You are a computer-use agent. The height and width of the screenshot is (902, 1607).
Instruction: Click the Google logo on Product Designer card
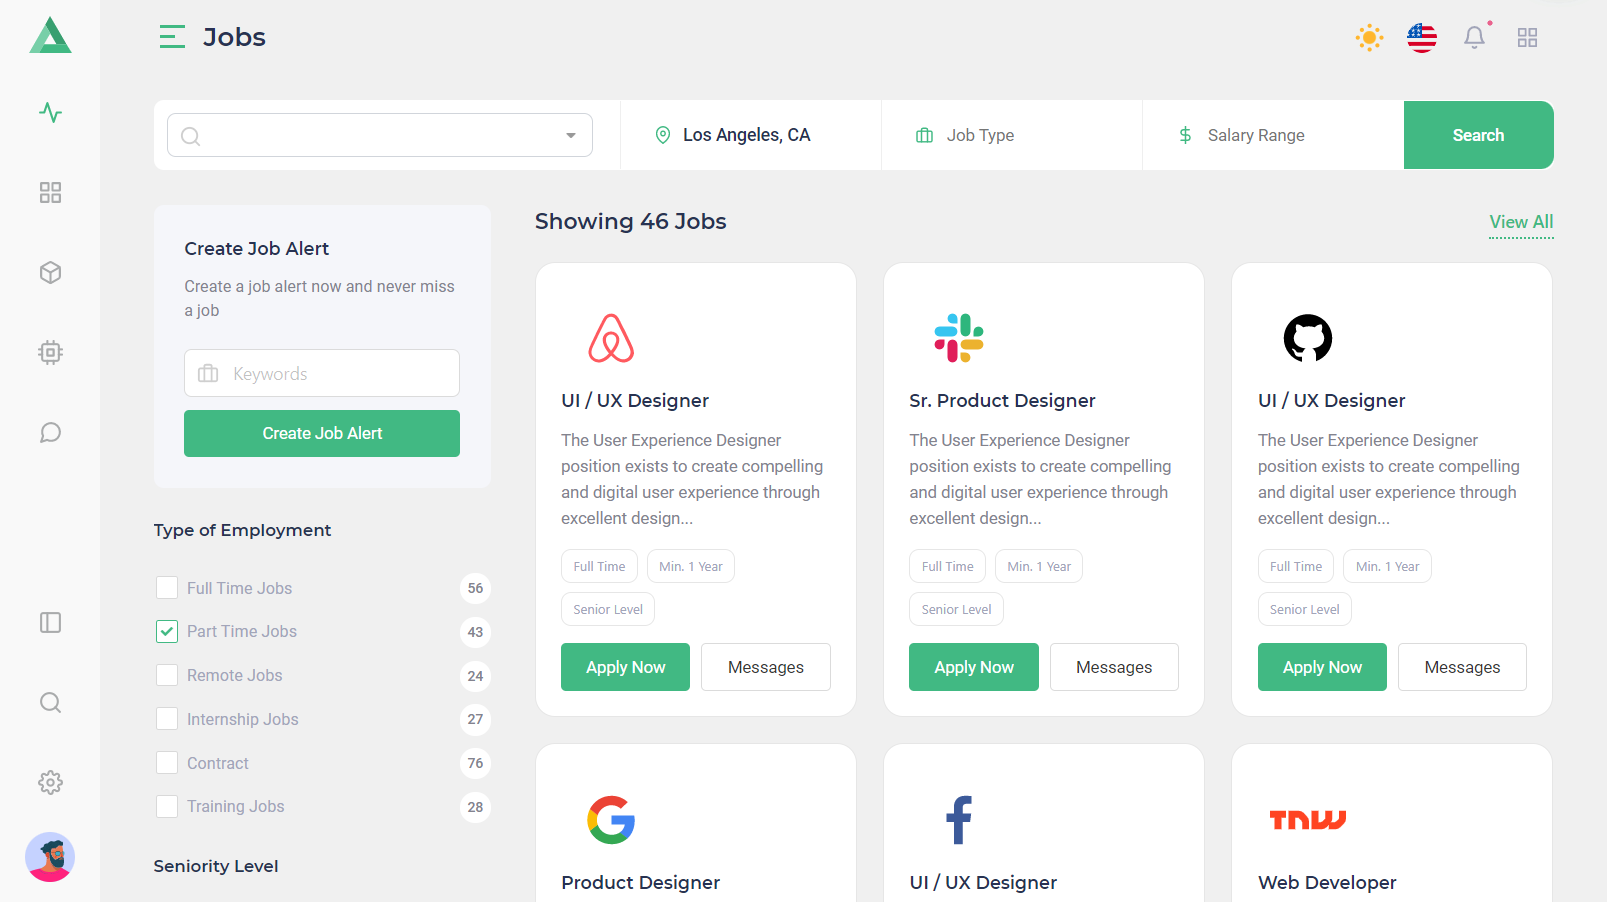[611, 820]
